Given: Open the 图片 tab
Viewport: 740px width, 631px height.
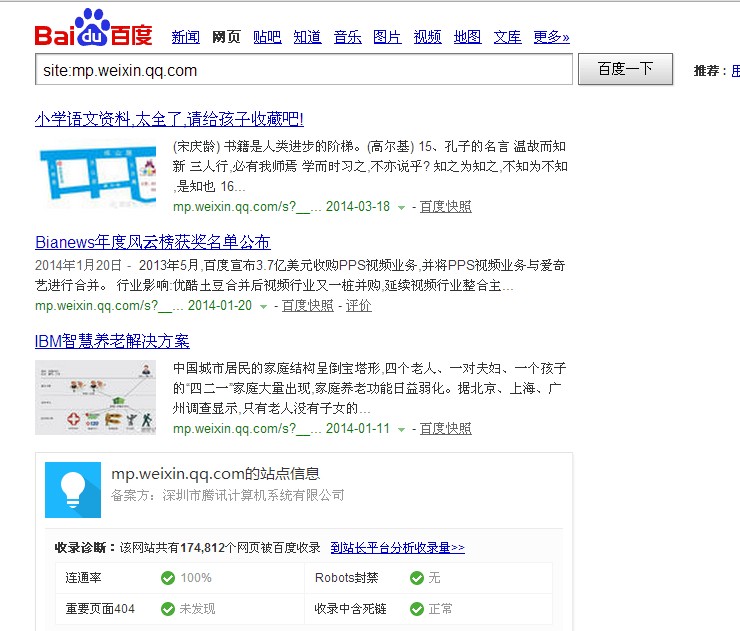Looking at the screenshot, I should 387,37.
